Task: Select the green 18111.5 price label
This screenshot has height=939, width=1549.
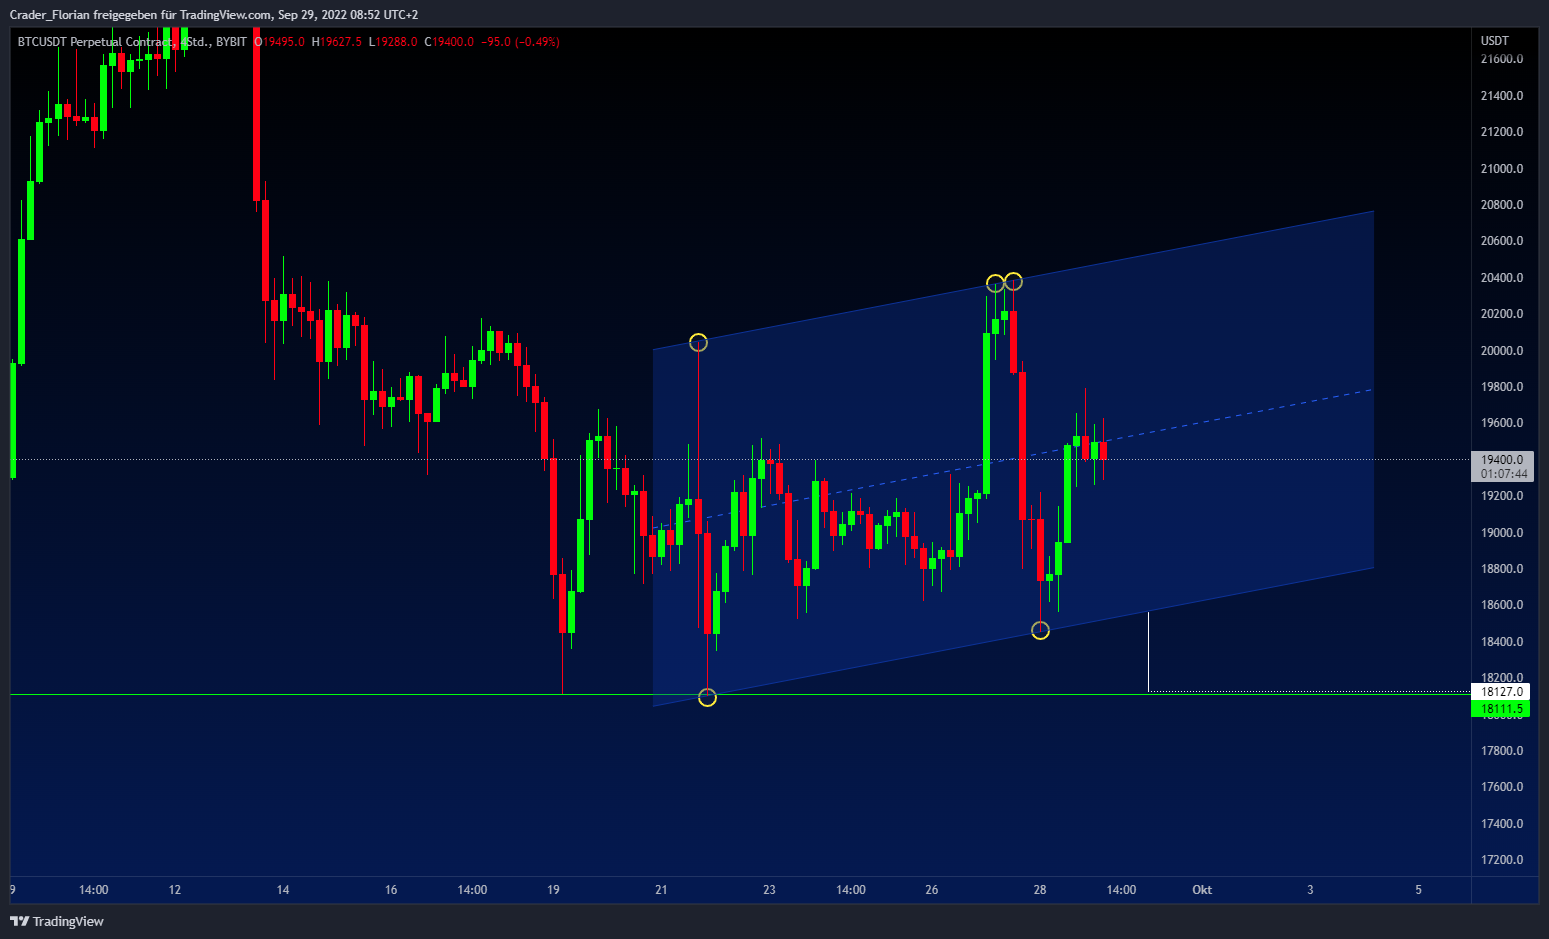Action: pyautogui.click(x=1501, y=709)
